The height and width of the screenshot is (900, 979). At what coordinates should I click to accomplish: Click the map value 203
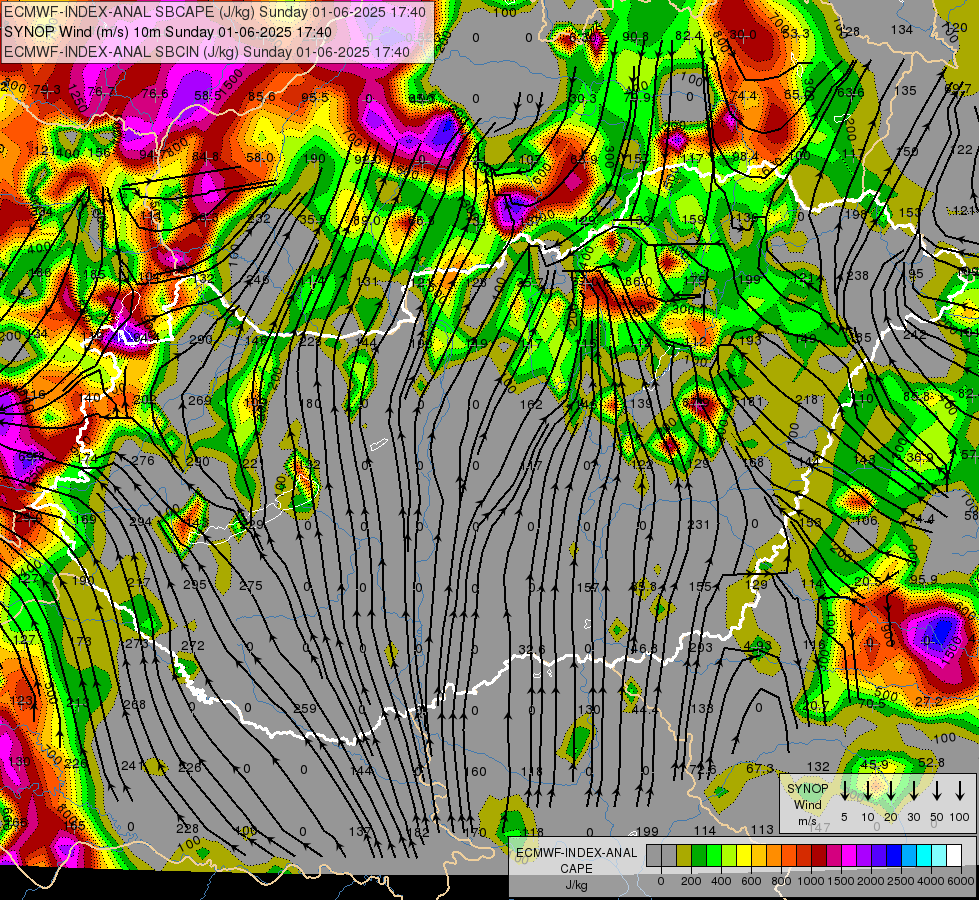(701, 646)
